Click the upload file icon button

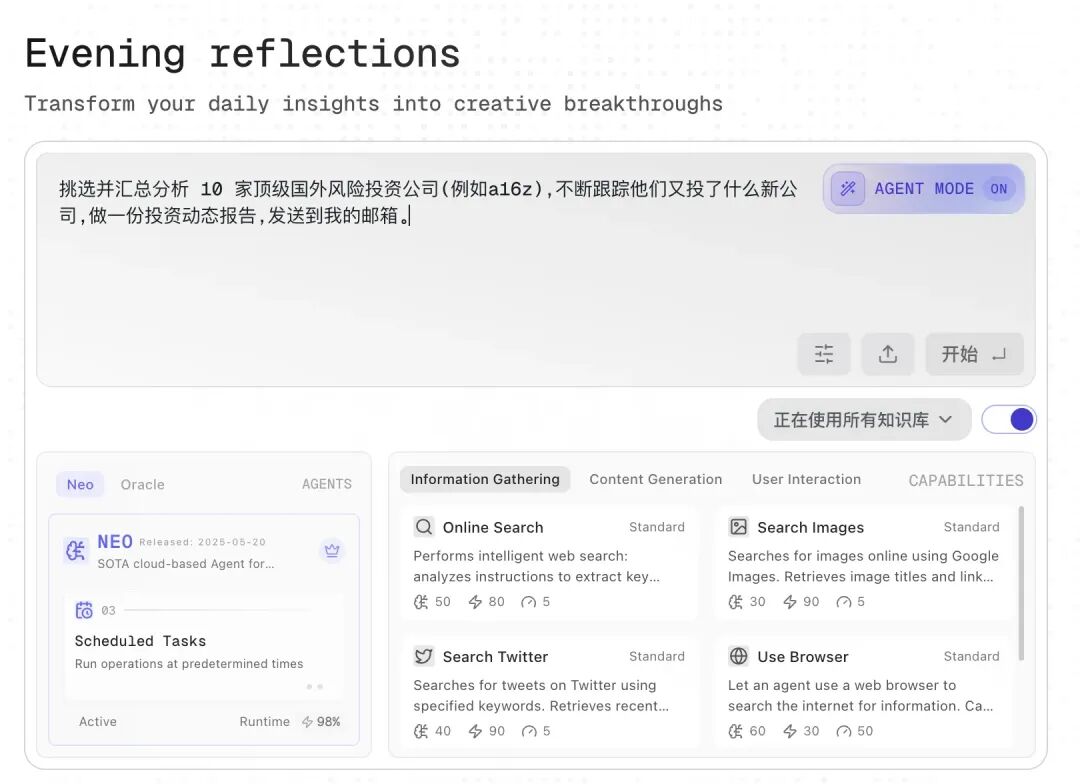[888, 354]
